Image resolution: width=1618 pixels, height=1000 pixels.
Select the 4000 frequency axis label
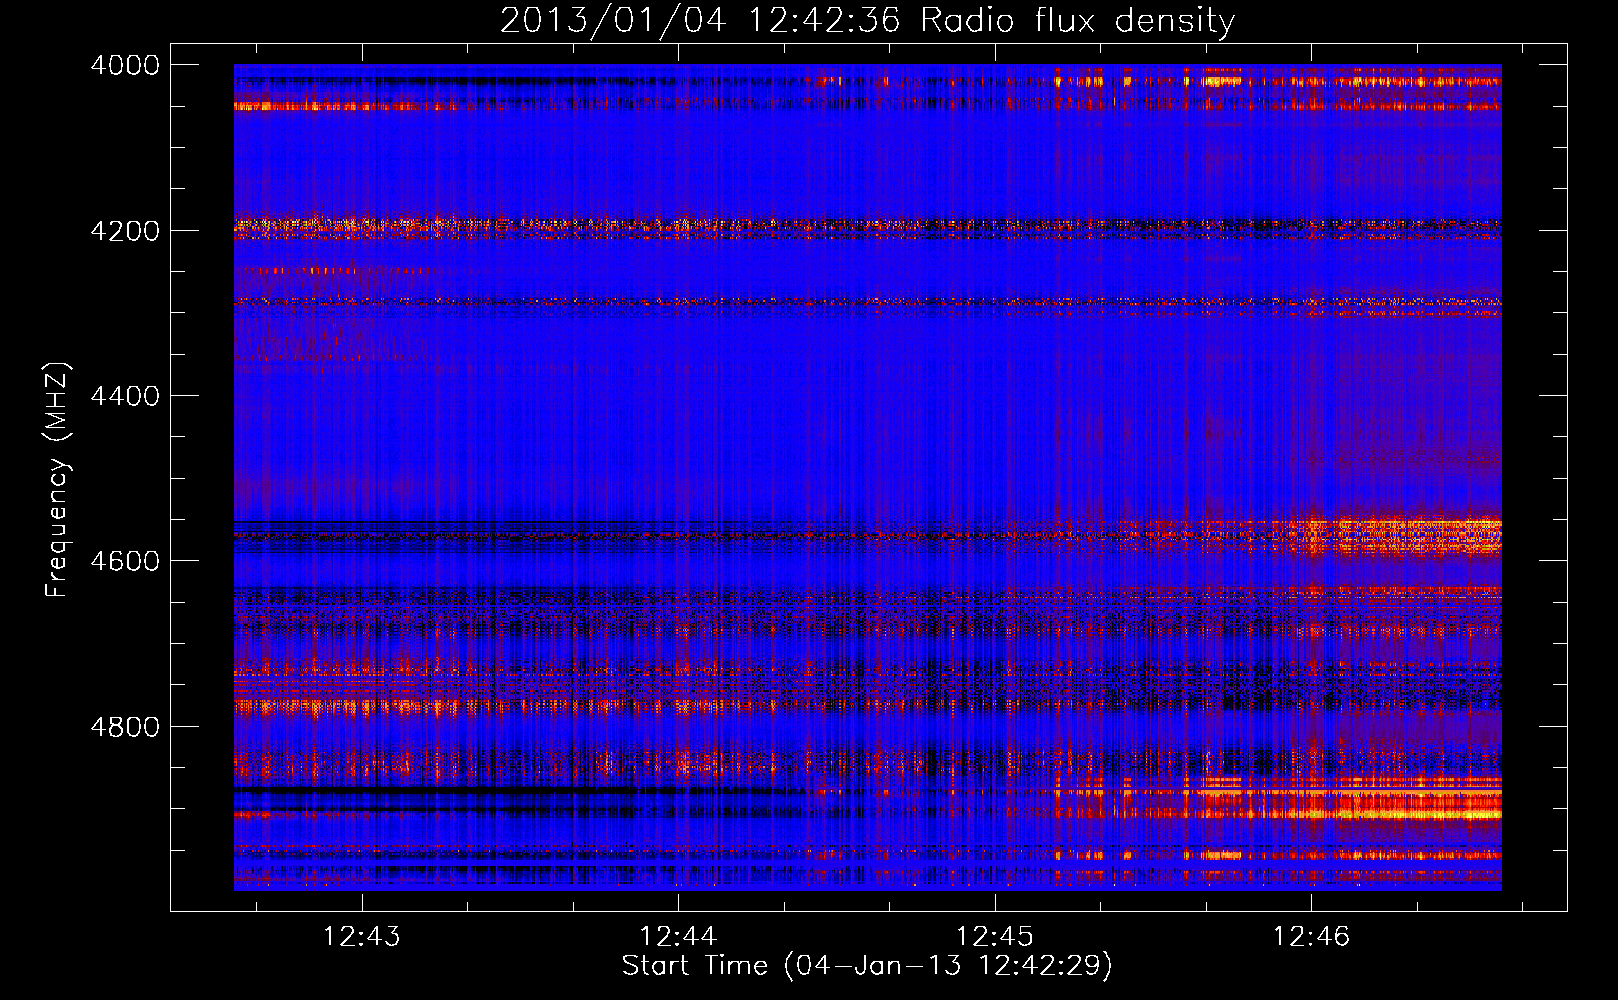pyautogui.click(x=125, y=65)
